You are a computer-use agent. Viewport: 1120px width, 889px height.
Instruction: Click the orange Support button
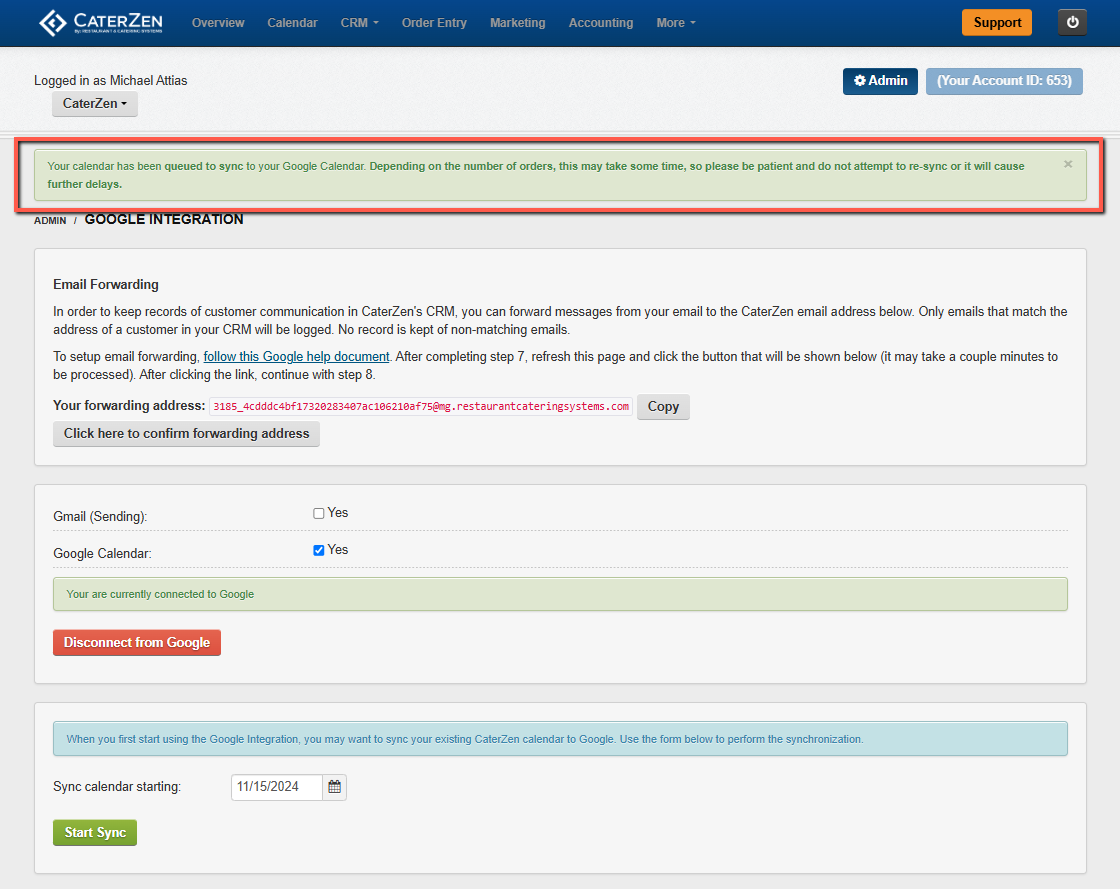[x=997, y=22]
